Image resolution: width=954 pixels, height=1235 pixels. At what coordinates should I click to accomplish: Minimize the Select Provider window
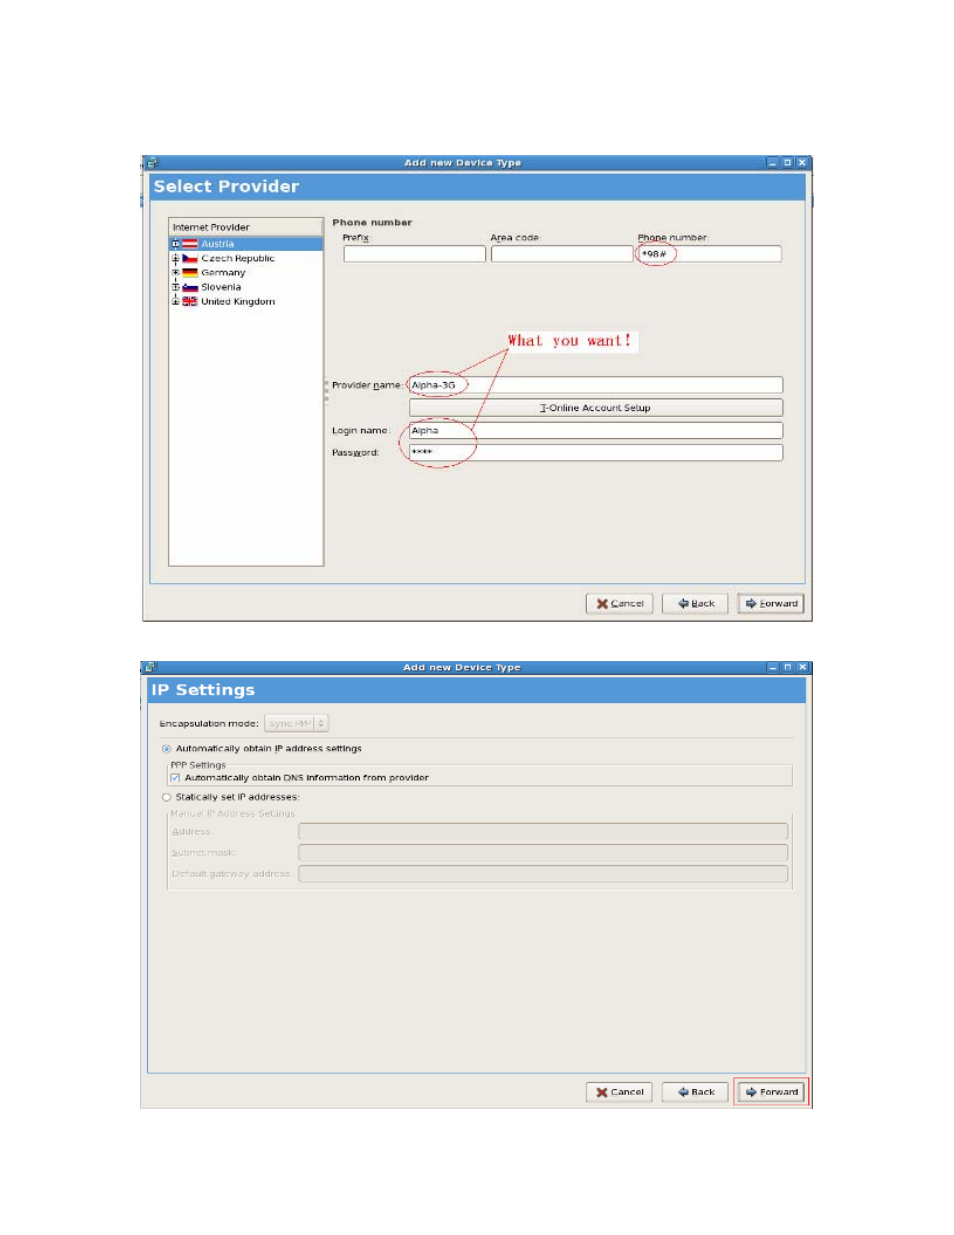pyautogui.click(x=772, y=162)
